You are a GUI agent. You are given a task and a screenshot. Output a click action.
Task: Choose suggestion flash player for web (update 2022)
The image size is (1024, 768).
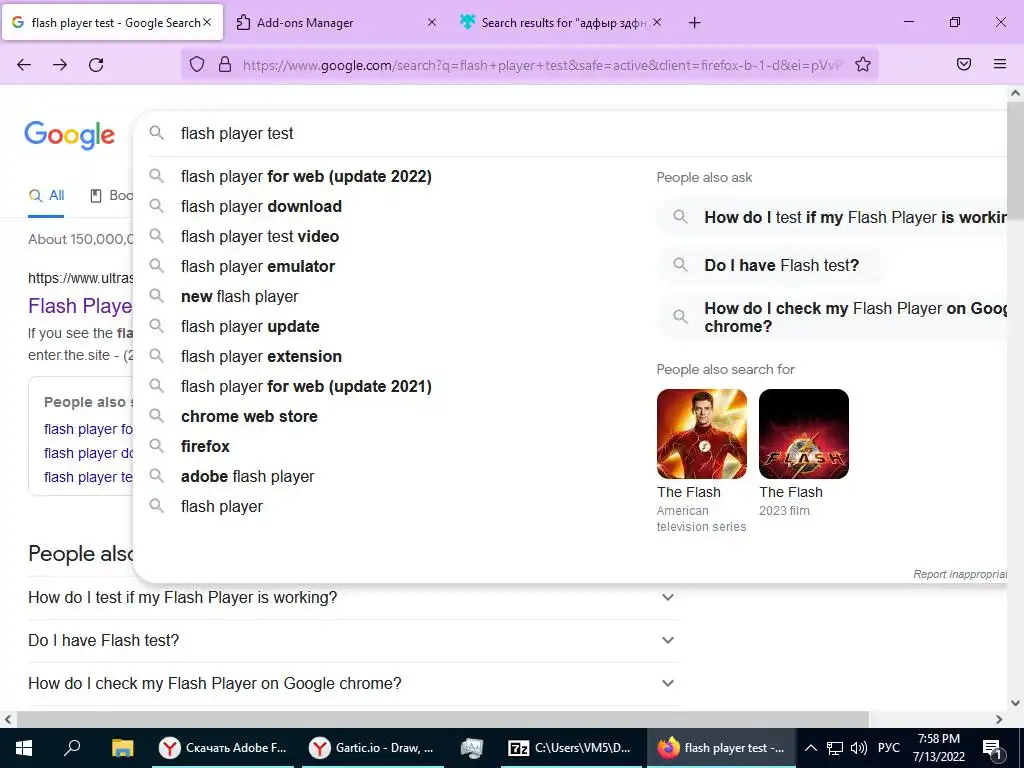[306, 176]
